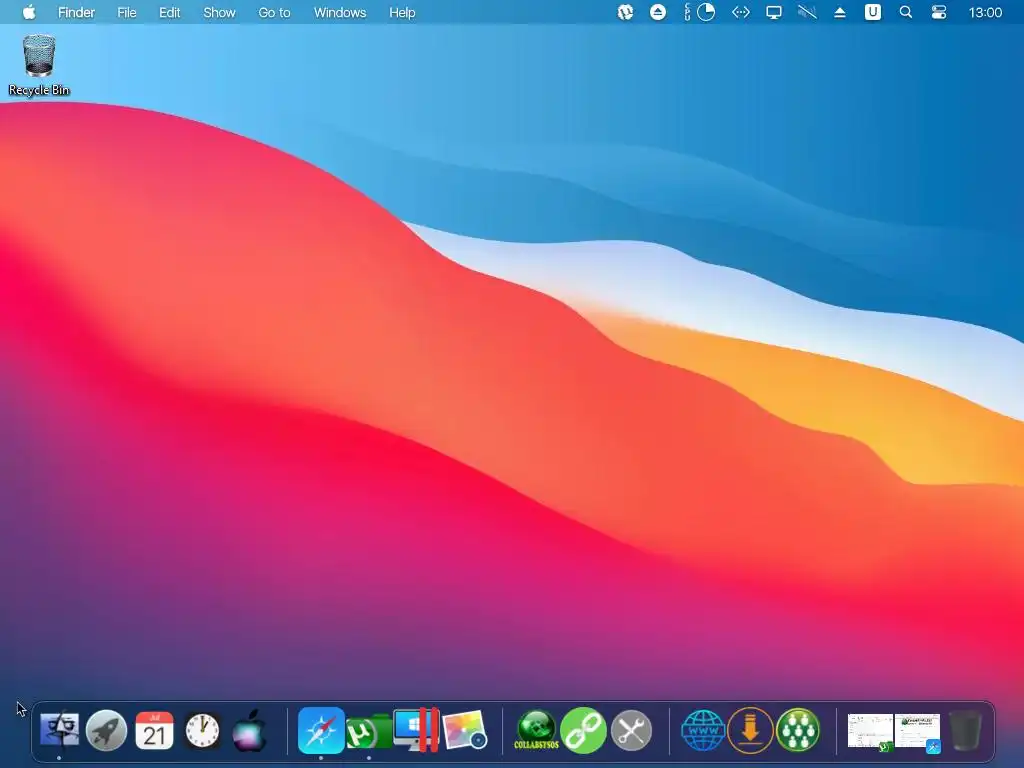Open the Clock app in dock
Viewport: 1024px width, 768px height.
click(202, 730)
